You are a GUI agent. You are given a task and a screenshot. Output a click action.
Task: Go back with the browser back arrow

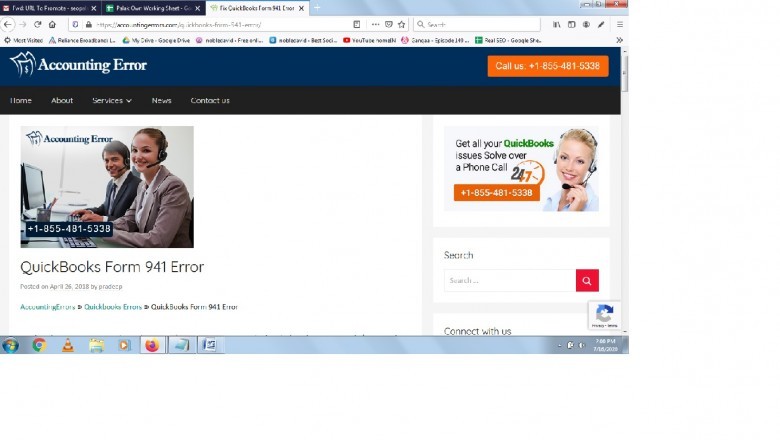pos(8,24)
